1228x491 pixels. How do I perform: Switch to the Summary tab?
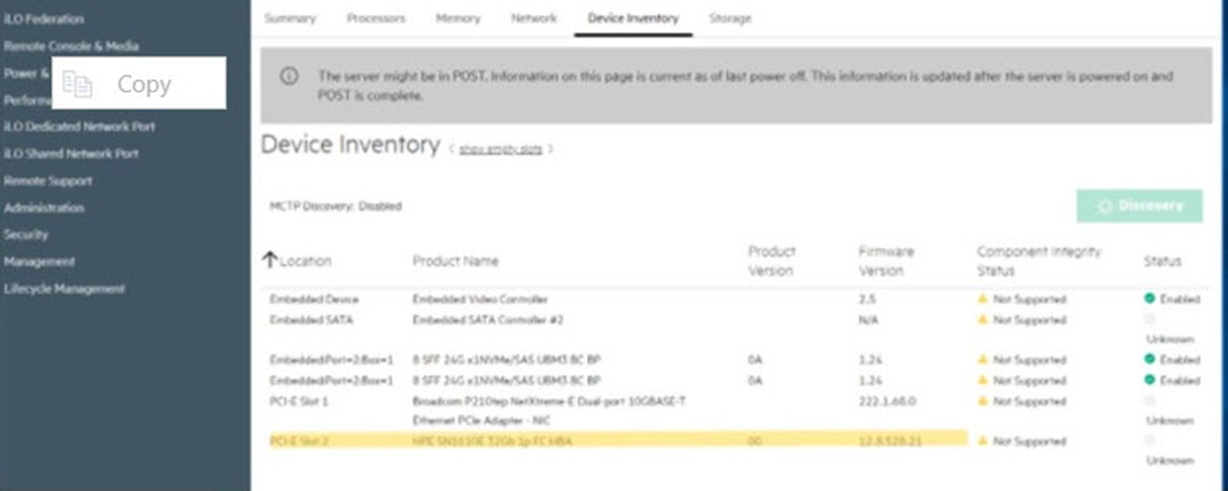289,18
